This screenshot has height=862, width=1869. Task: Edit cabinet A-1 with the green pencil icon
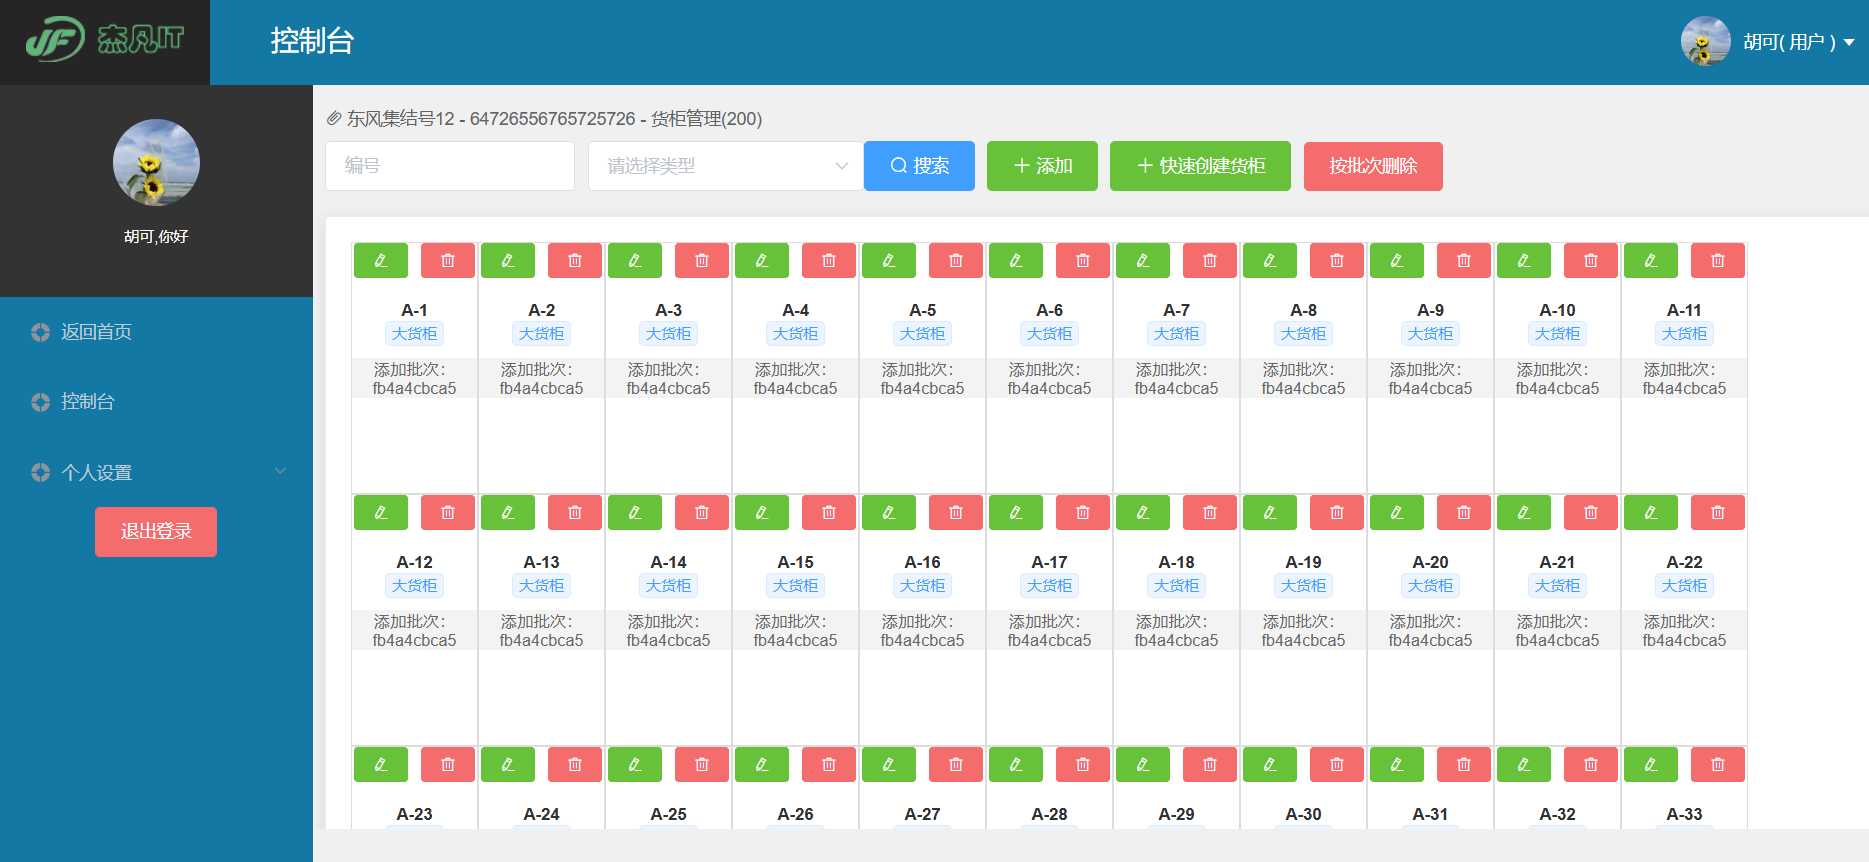coord(381,260)
